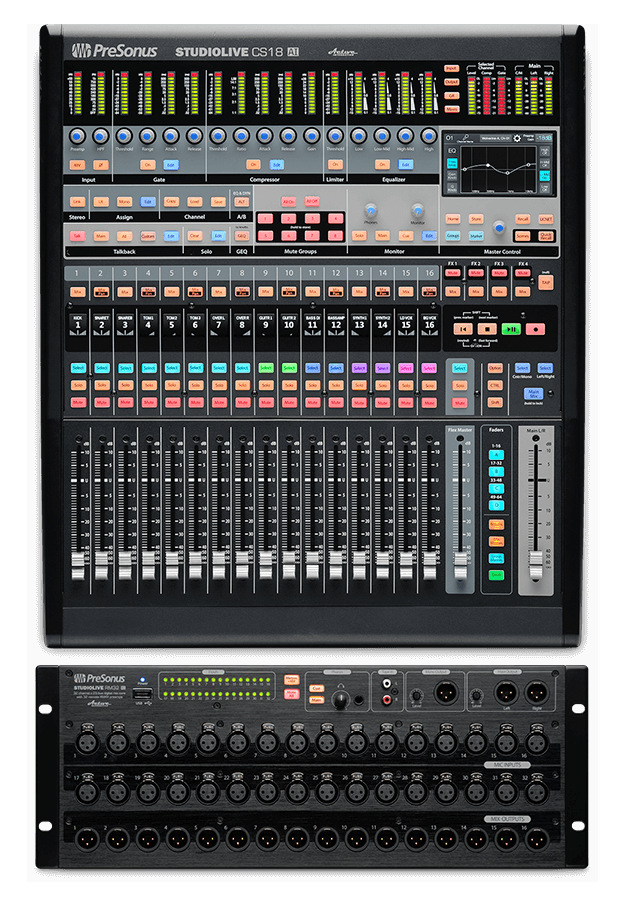Click the USB port on the RM32 rack
Screen dimensions: 625x915
(x=143, y=694)
